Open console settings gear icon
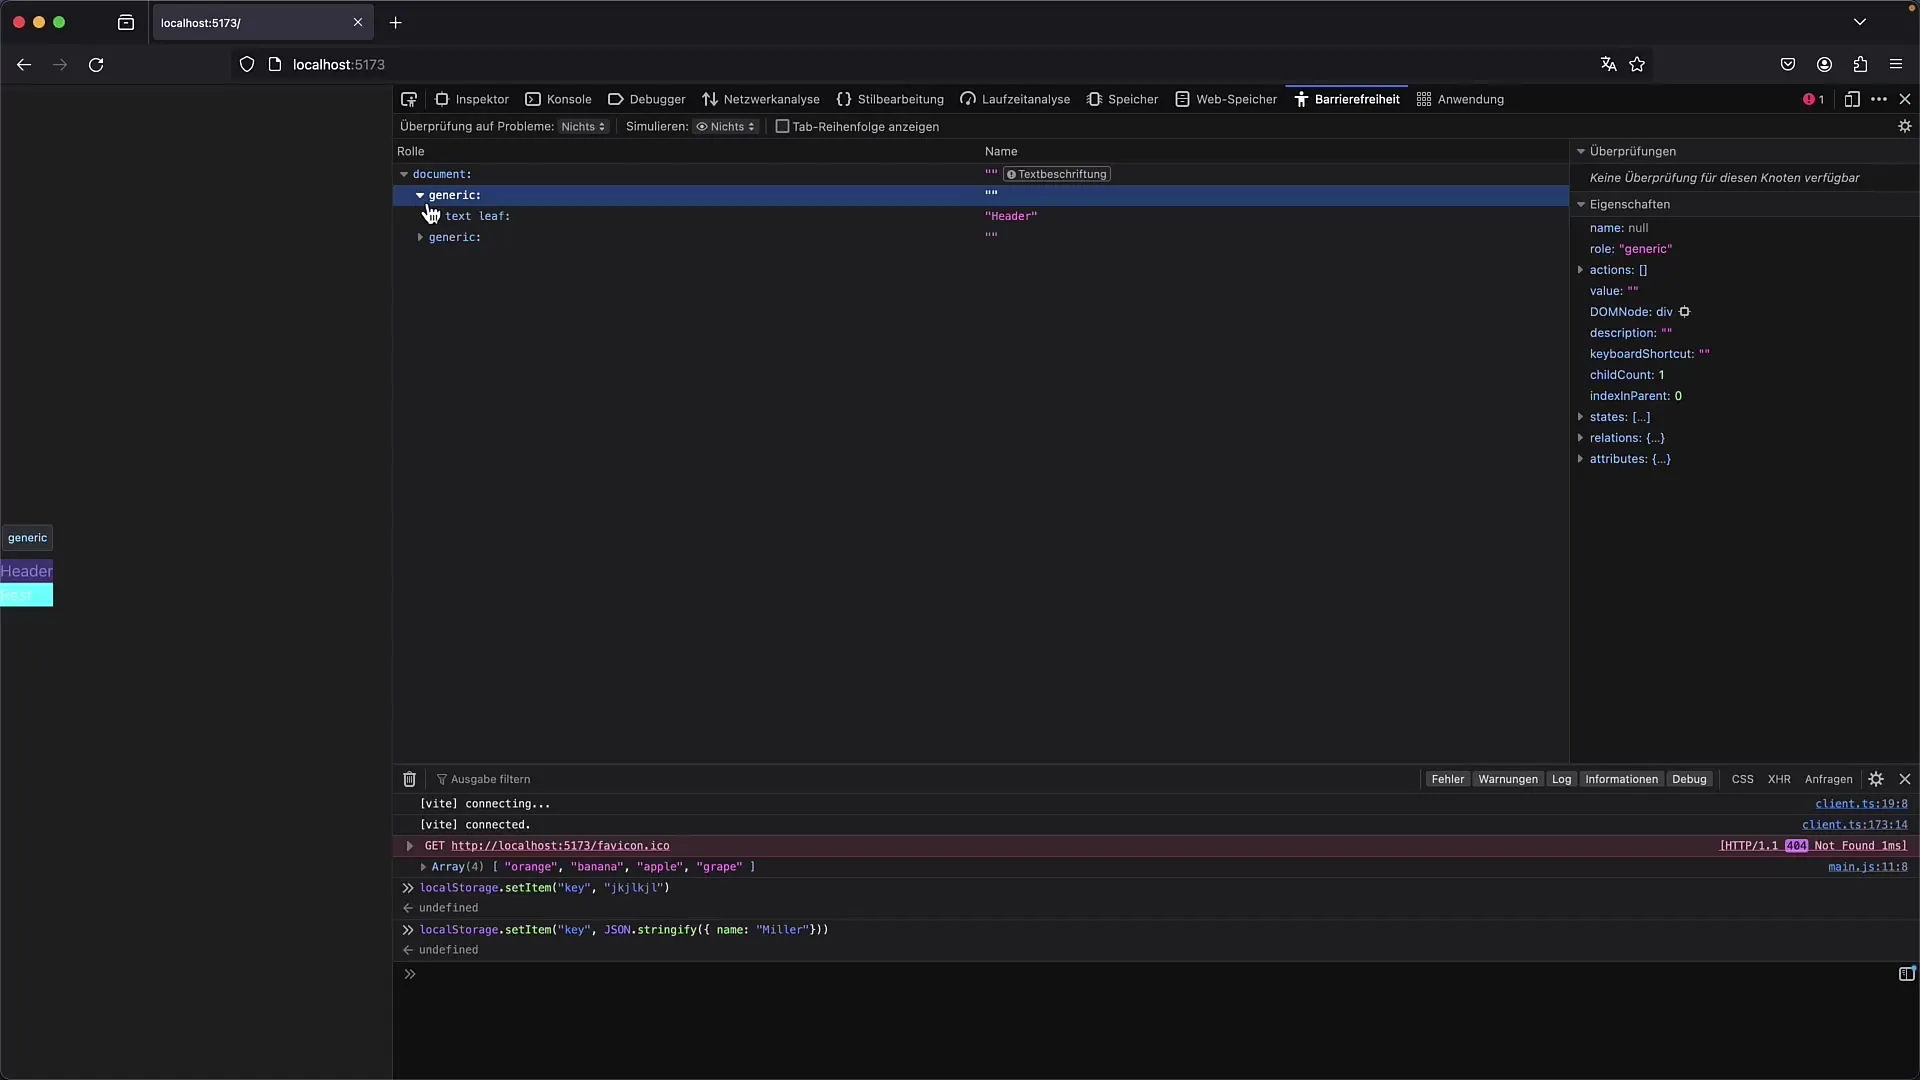 (x=1876, y=779)
